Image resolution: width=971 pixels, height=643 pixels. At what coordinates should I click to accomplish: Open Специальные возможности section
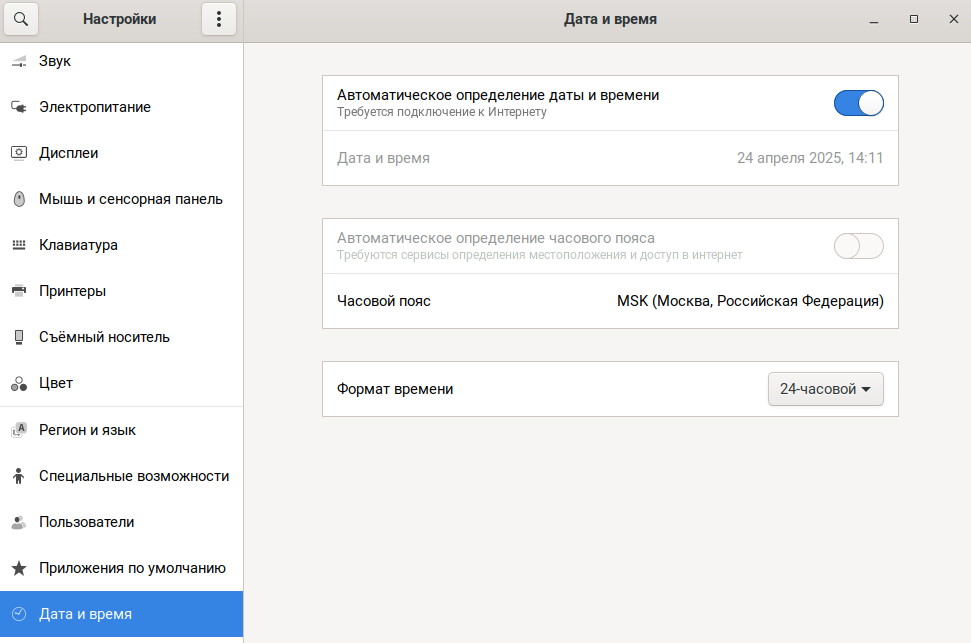click(121, 476)
